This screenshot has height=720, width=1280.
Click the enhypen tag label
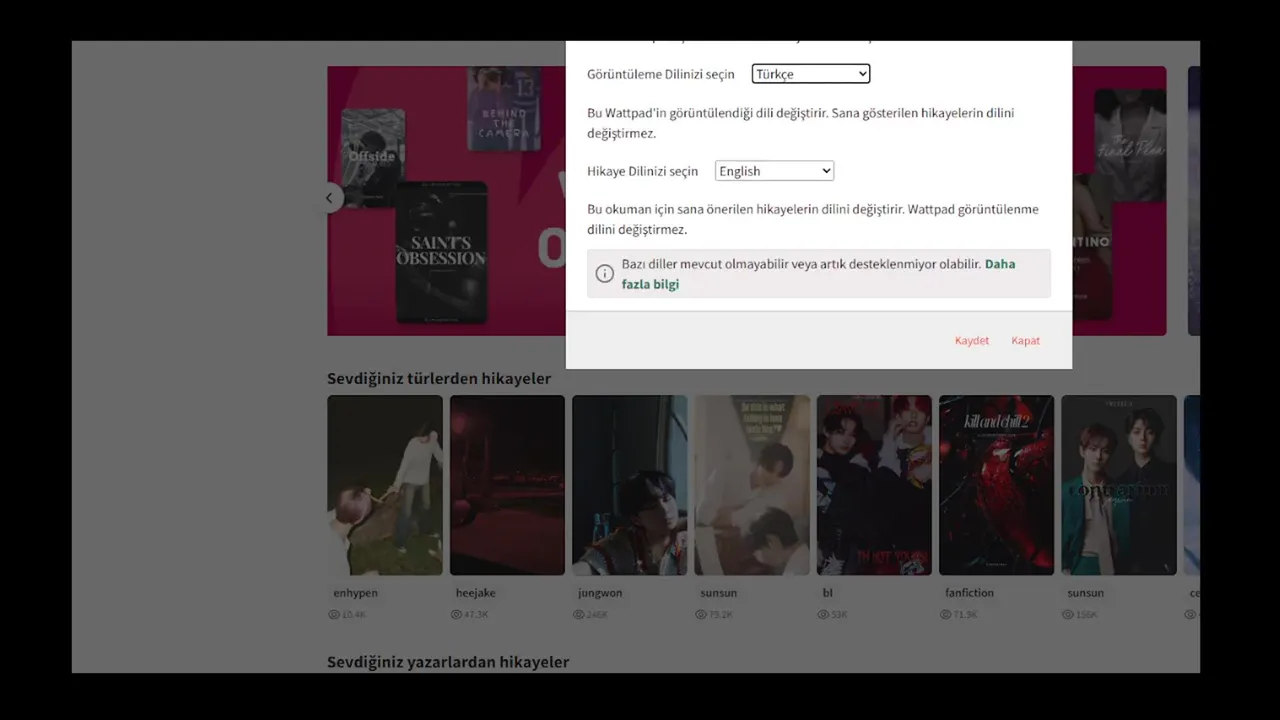tap(355, 593)
